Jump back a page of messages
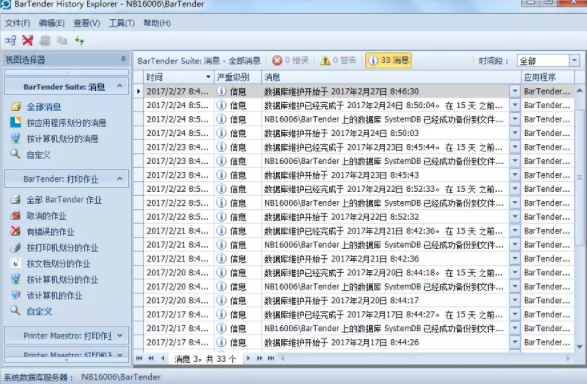 click(151, 358)
